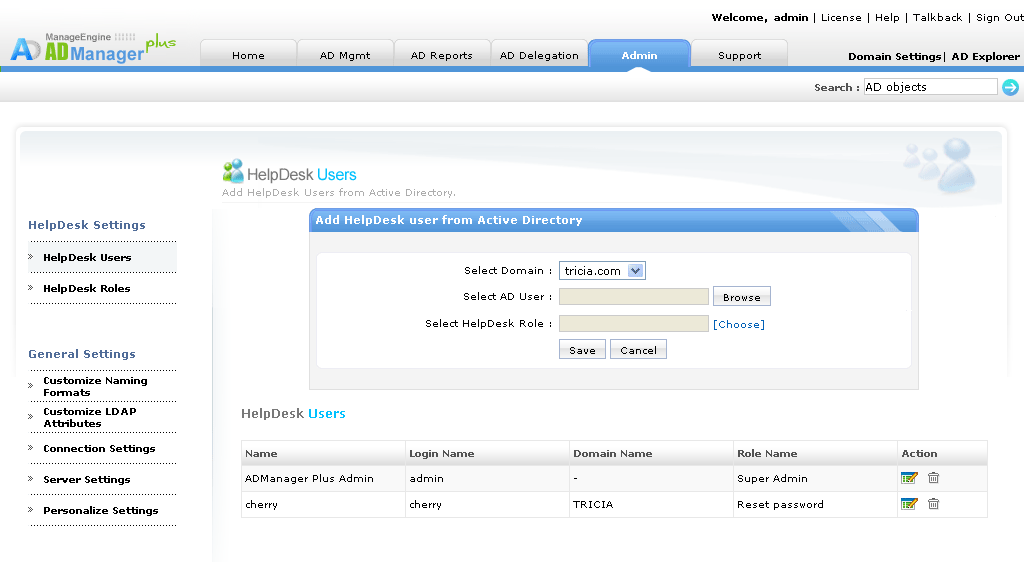This screenshot has width=1024, height=562.
Task: Click the Select HelpDesk Role field
Action: click(633, 324)
